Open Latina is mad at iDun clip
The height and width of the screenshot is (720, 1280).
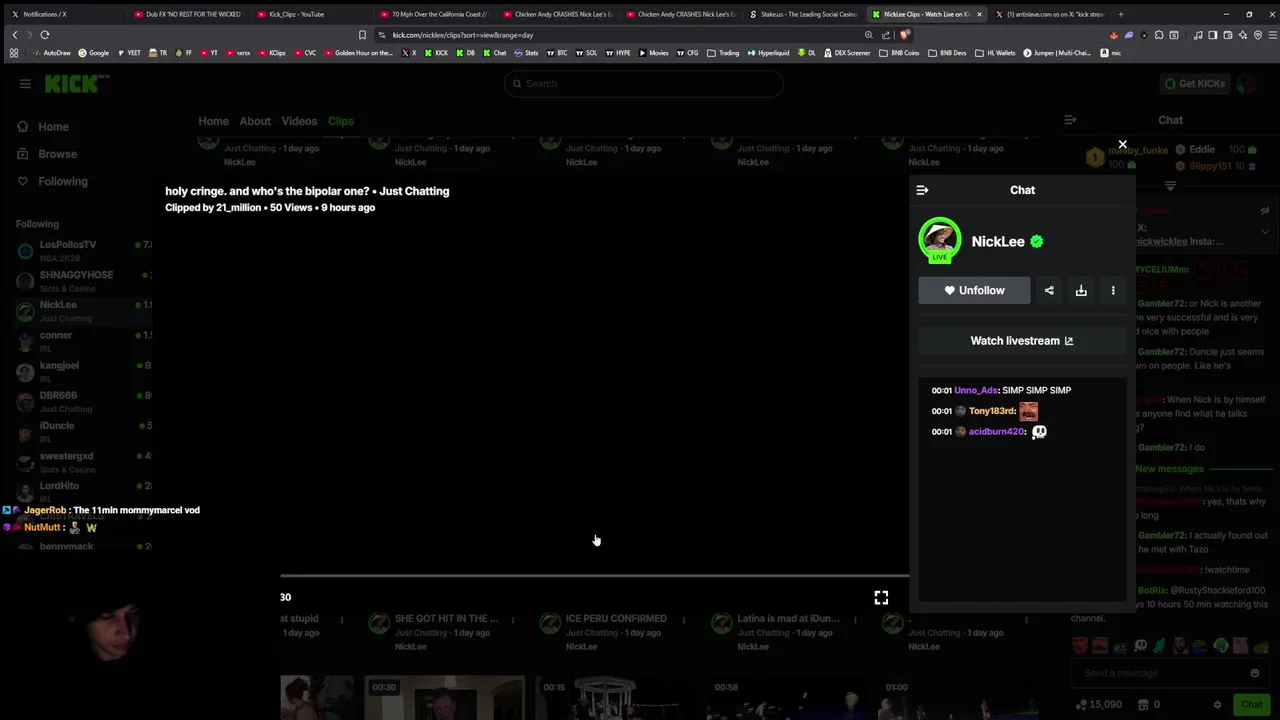coord(788,619)
